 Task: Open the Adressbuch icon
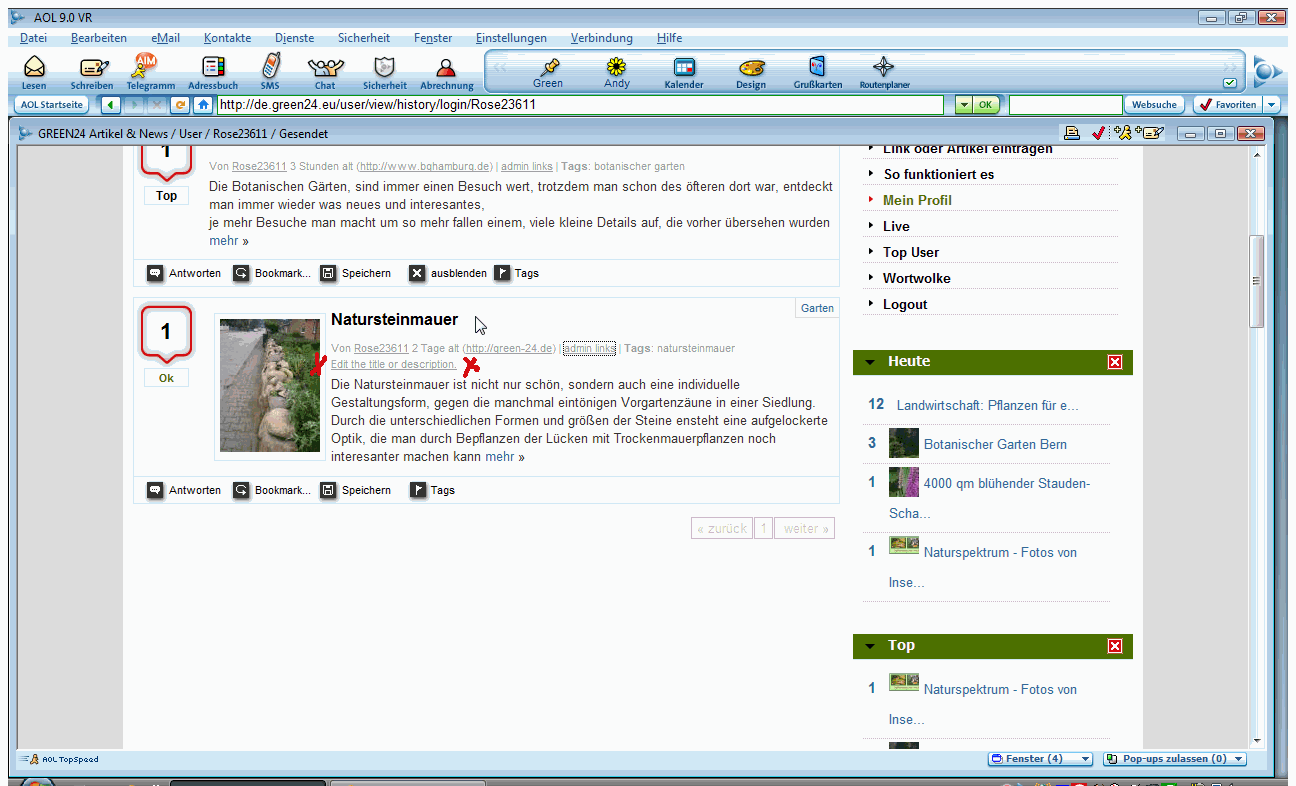click(213, 70)
